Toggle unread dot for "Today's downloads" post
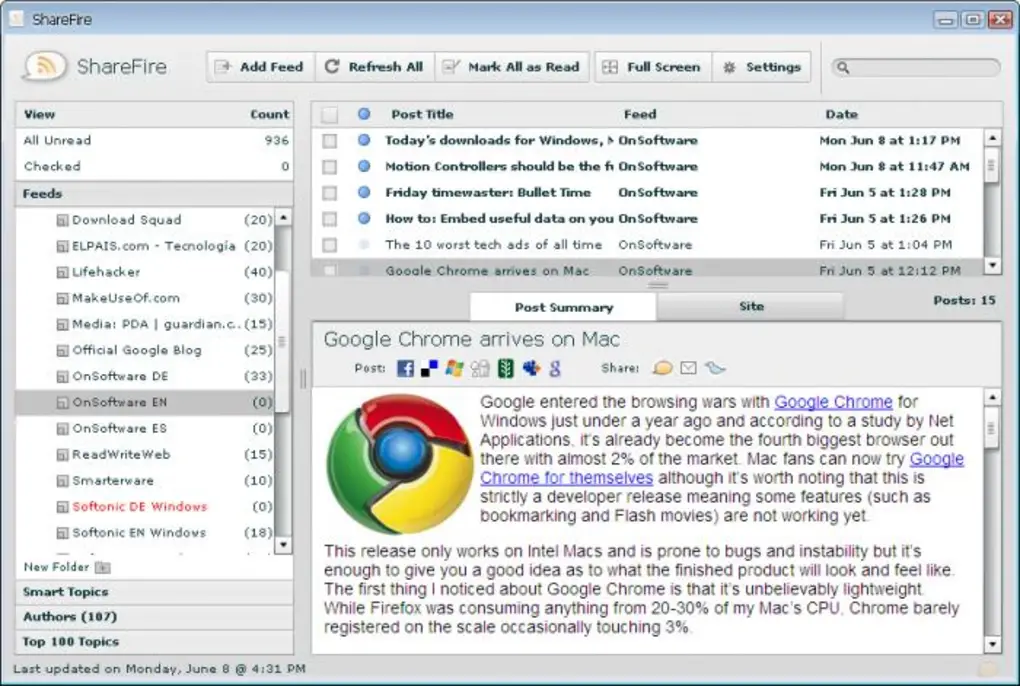 pyautogui.click(x=364, y=140)
